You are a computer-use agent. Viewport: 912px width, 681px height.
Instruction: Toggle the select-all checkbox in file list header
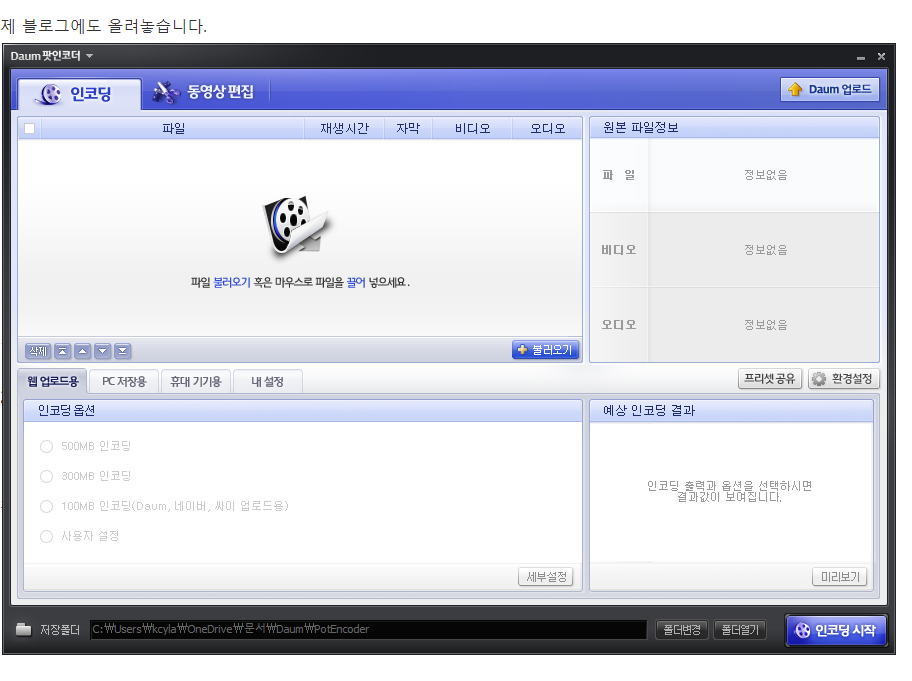(x=30, y=129)
